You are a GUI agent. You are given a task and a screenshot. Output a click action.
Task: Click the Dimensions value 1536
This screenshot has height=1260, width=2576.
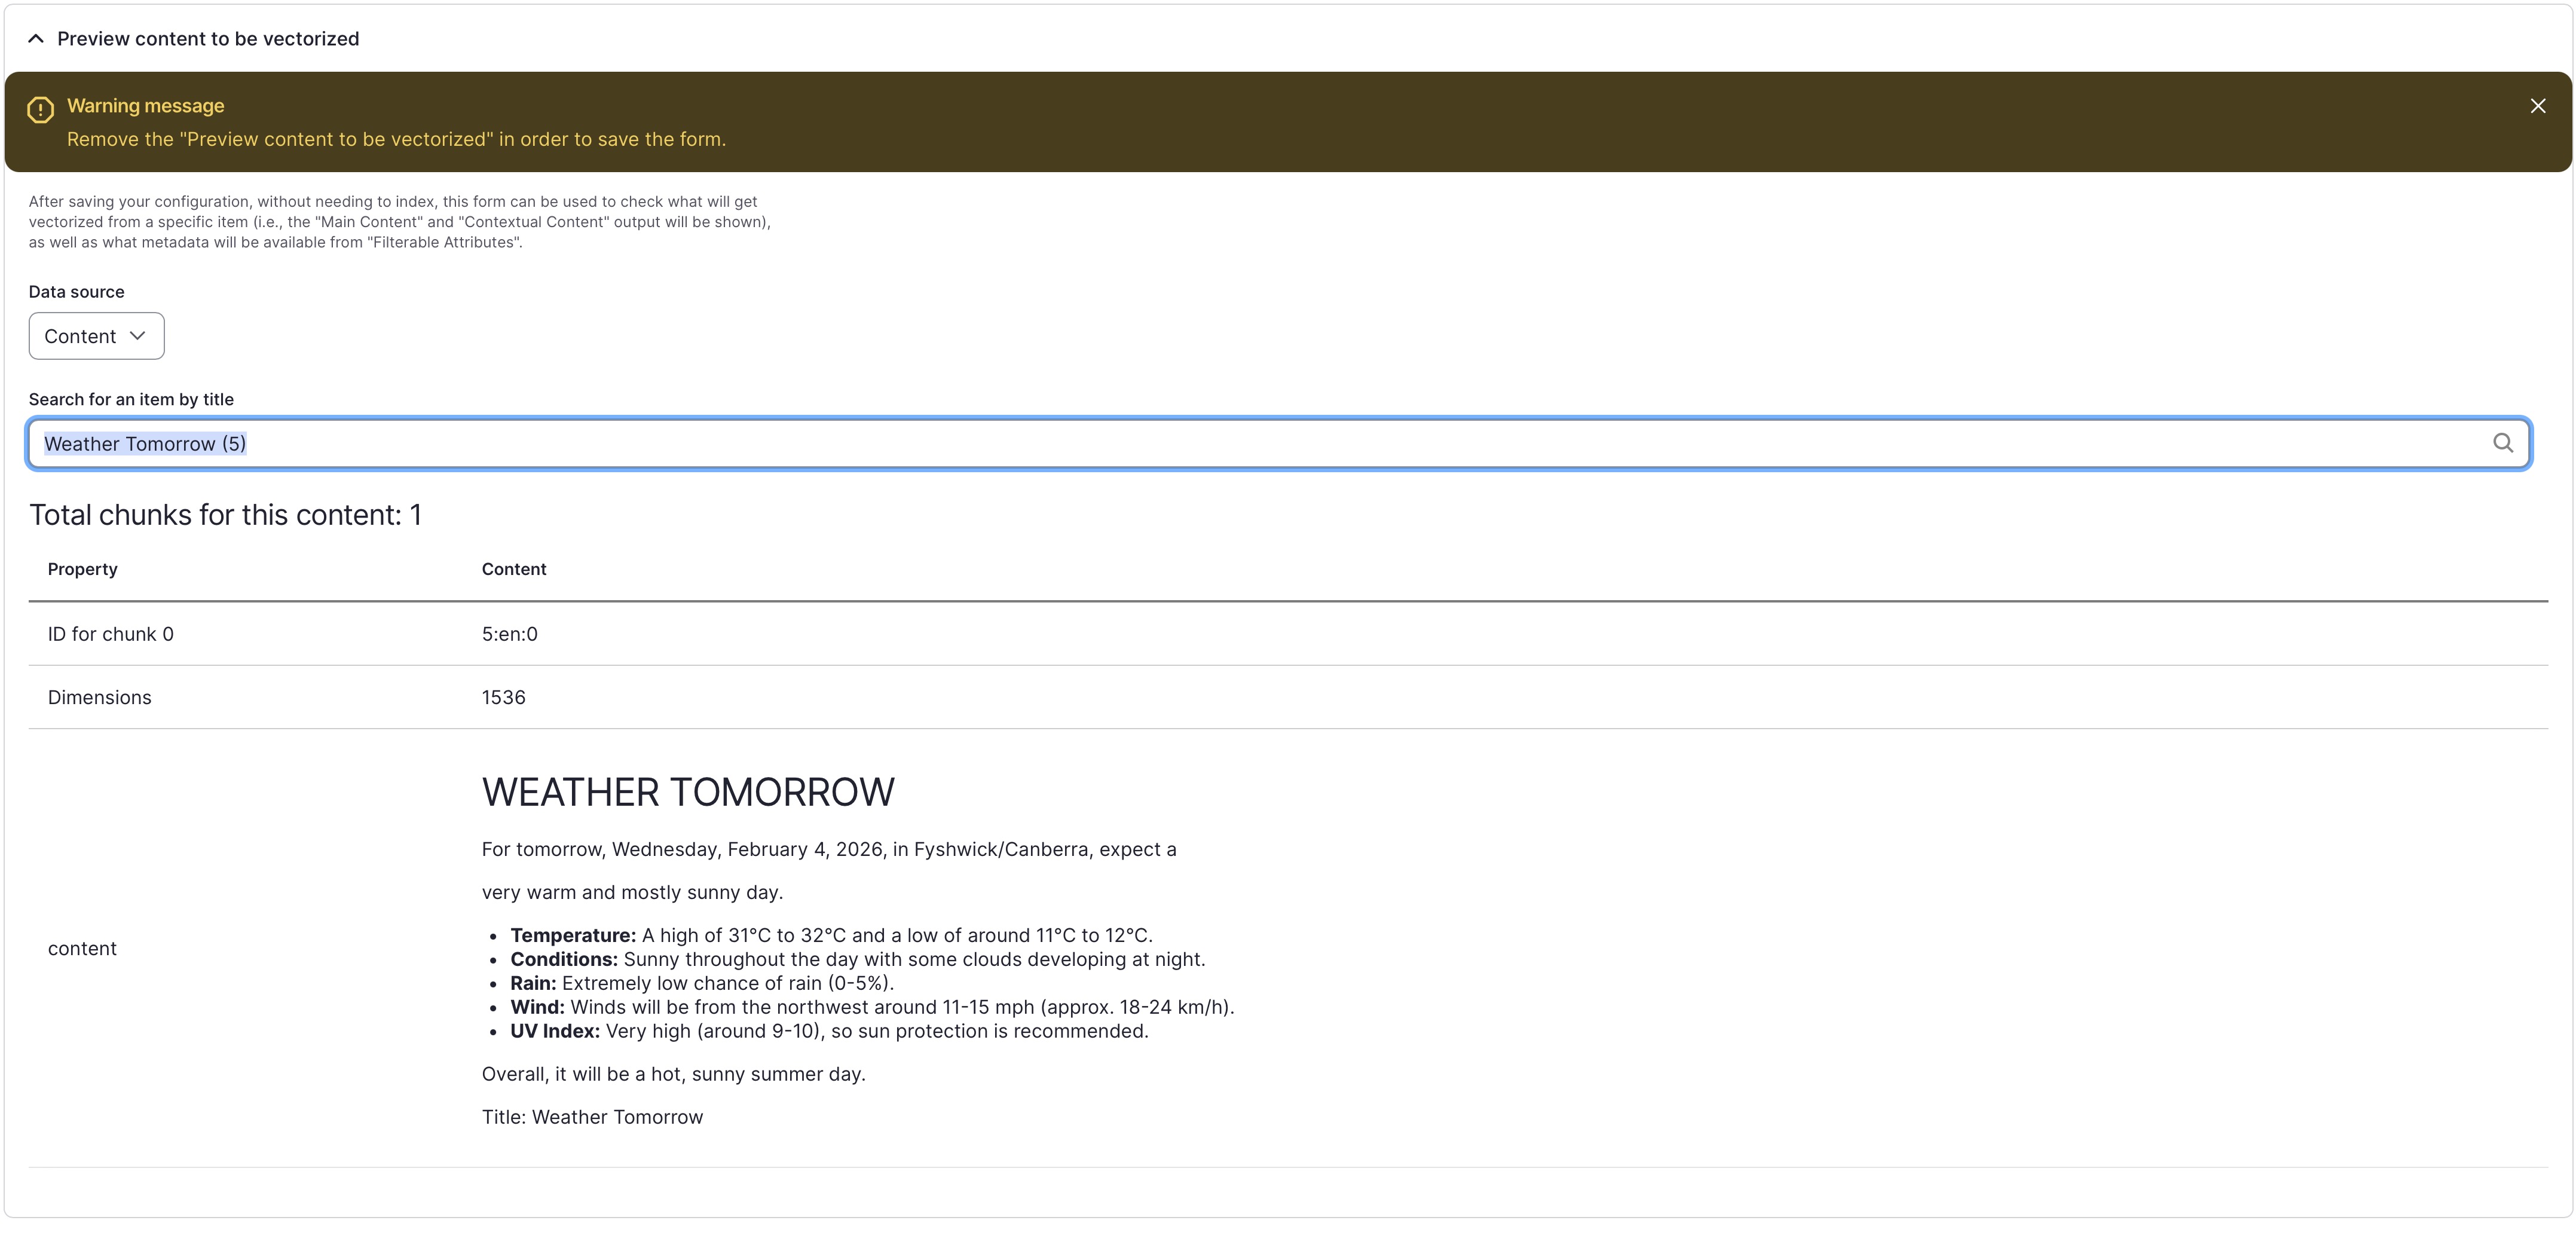coord(503,697)
